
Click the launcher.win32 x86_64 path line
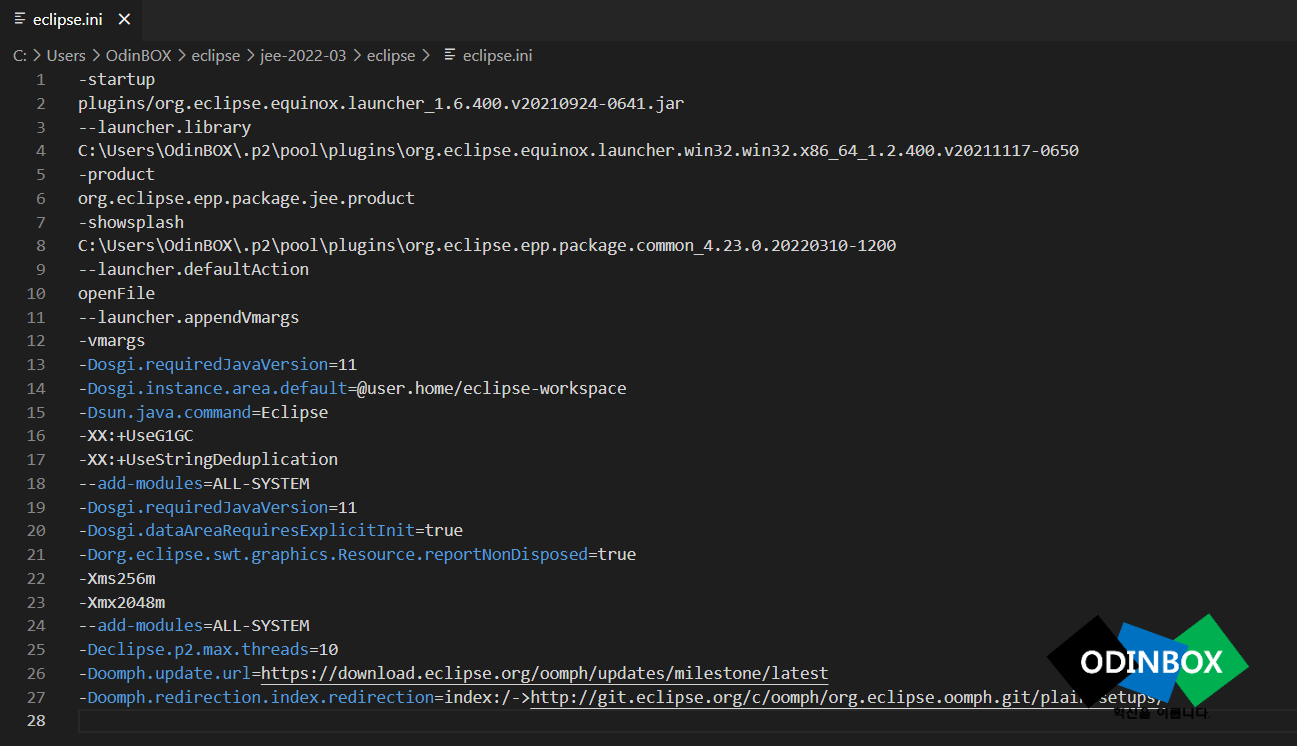click(578, 151)
